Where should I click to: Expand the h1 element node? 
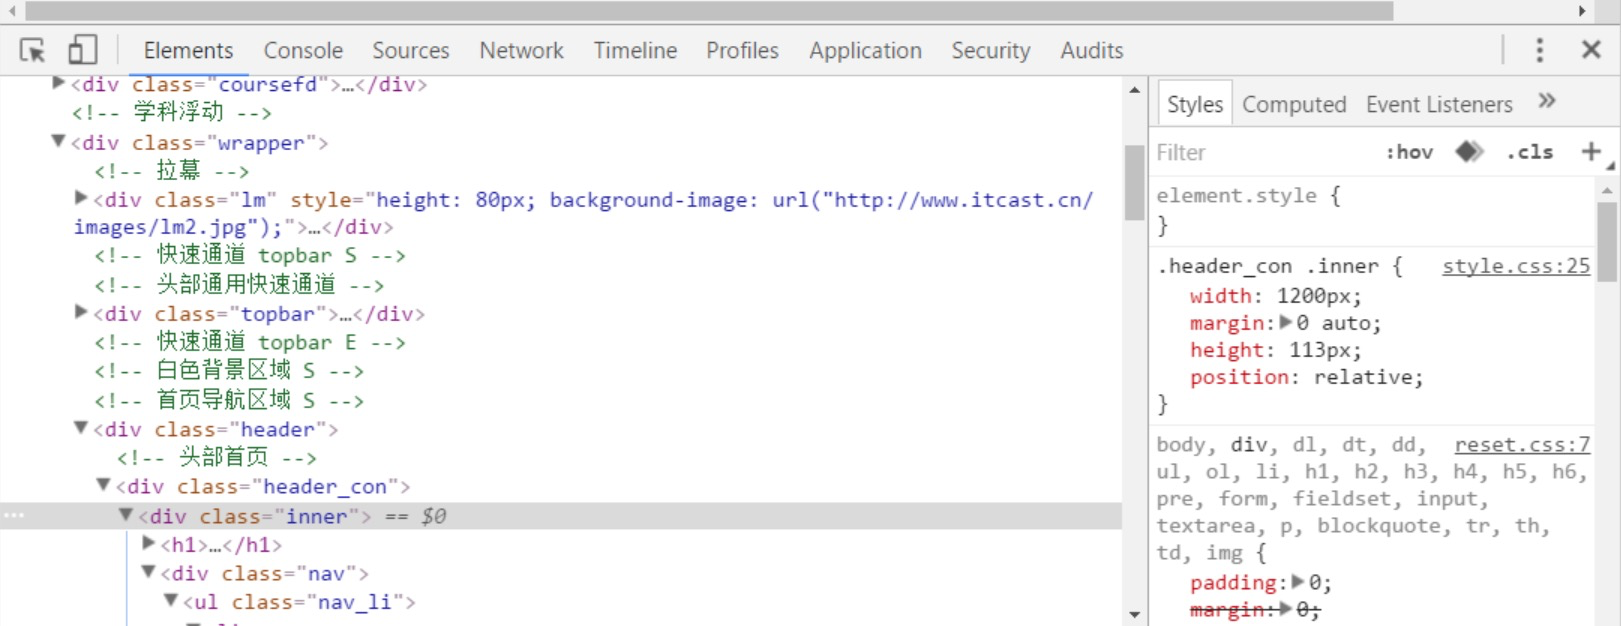coord(149,544)
